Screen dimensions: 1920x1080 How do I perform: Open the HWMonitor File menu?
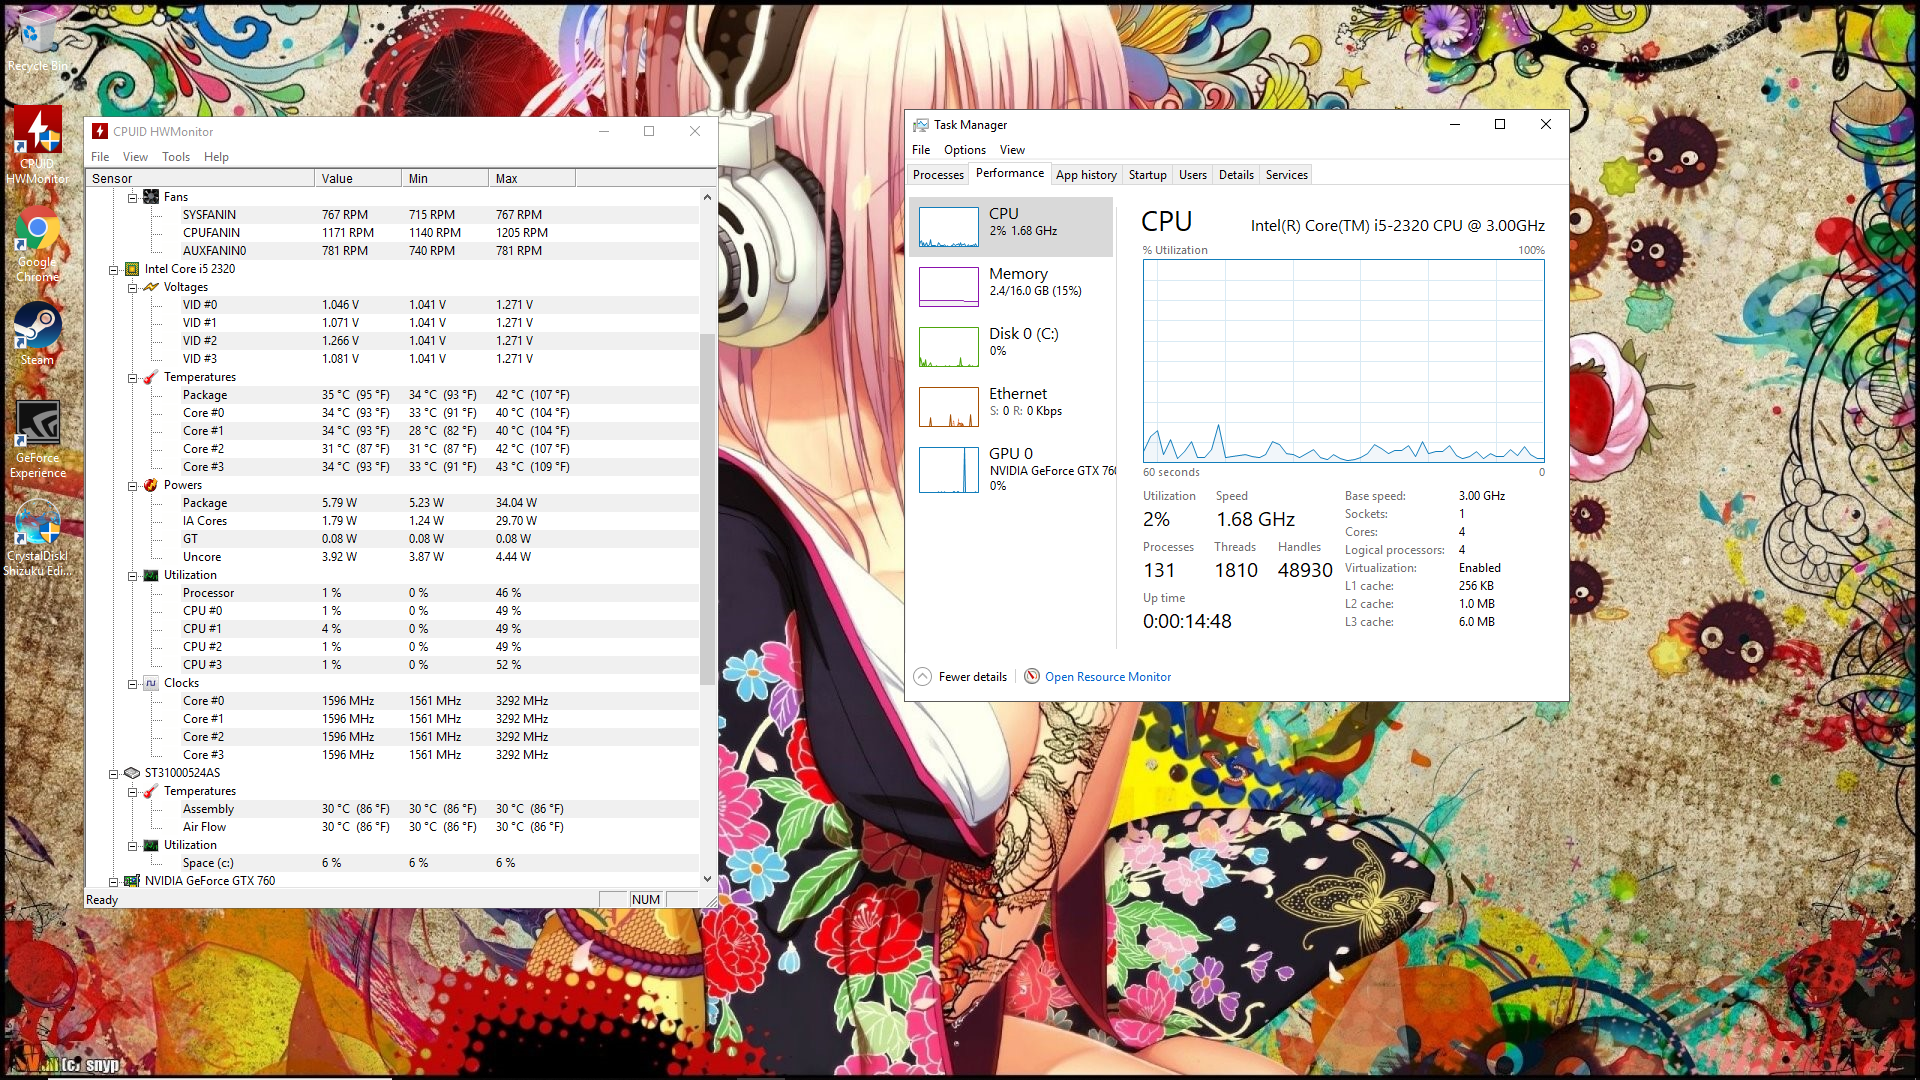[100, 157]
